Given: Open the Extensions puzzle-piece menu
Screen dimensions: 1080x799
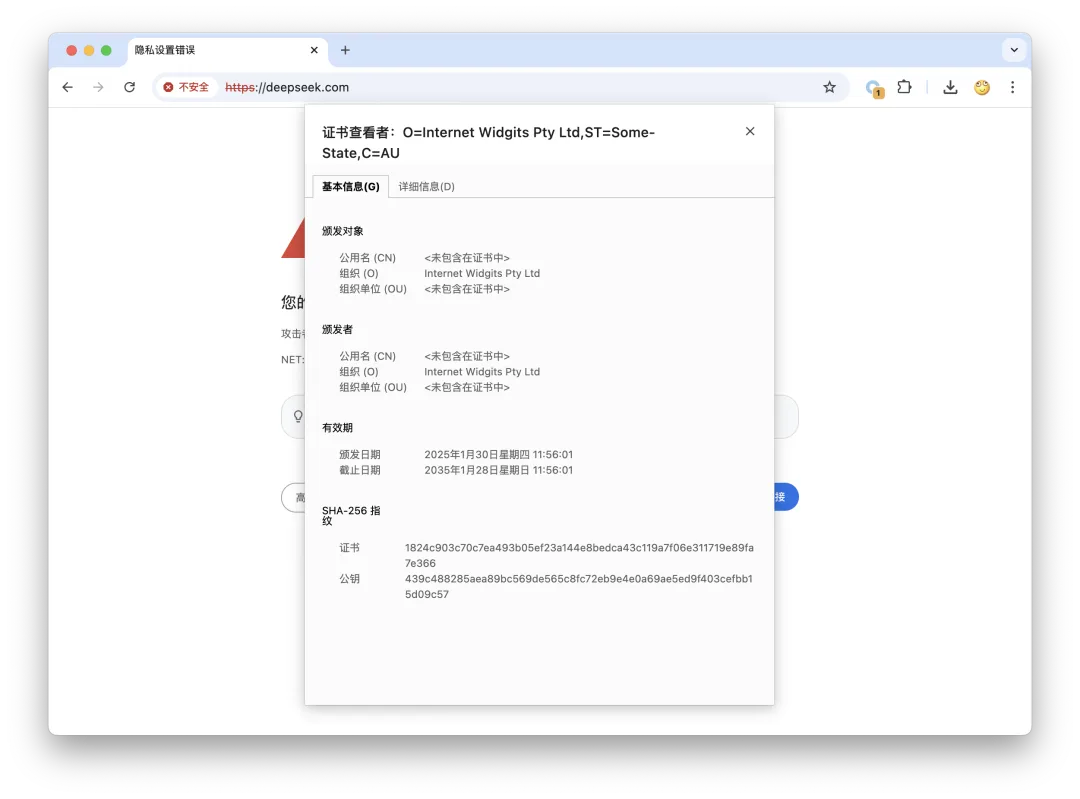Looking at the screenshot, I should click(904, 87).
